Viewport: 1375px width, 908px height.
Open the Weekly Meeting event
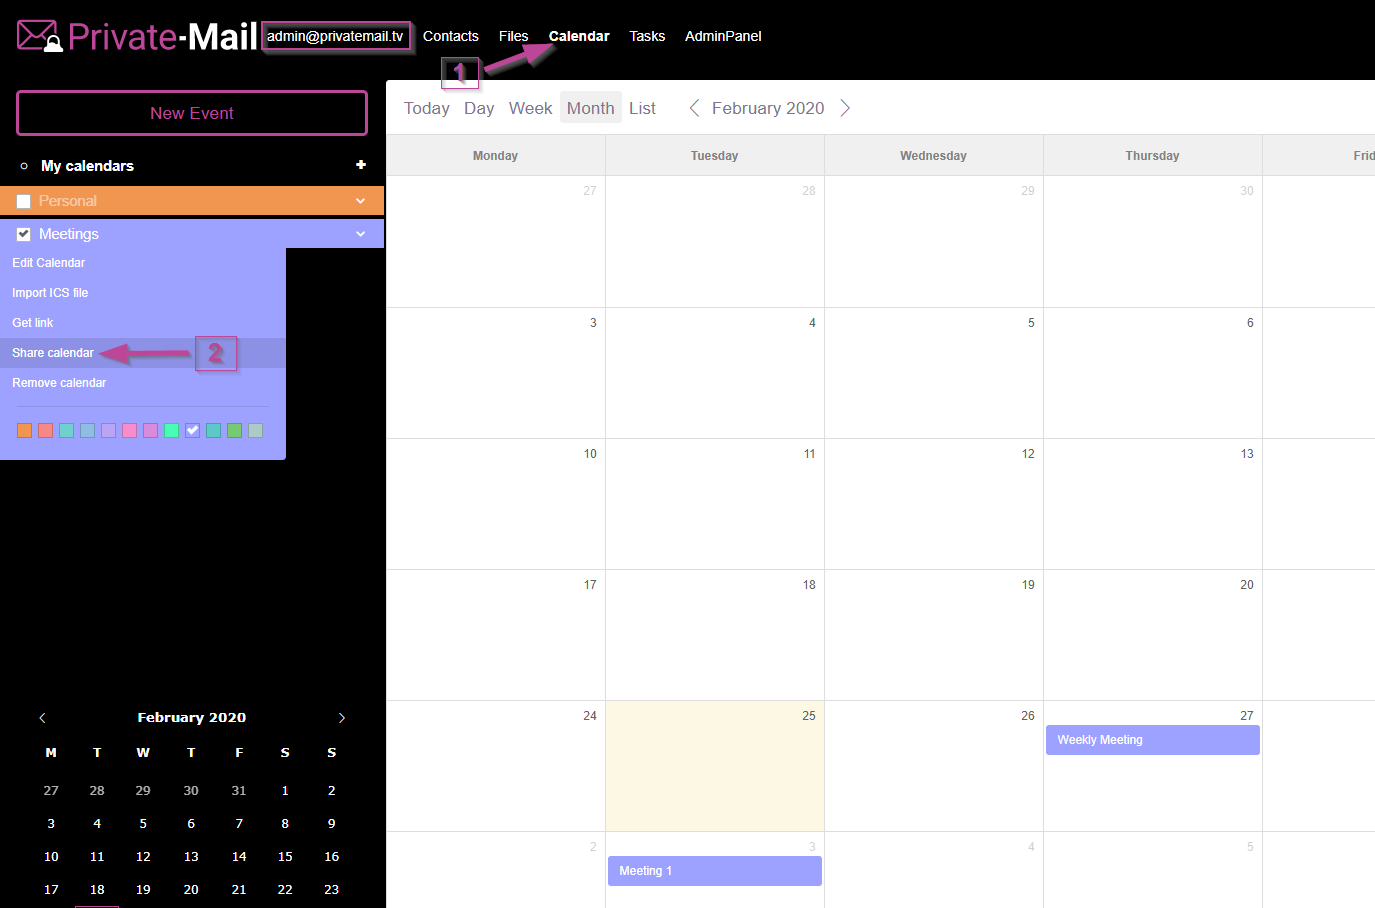[1152, 740]
